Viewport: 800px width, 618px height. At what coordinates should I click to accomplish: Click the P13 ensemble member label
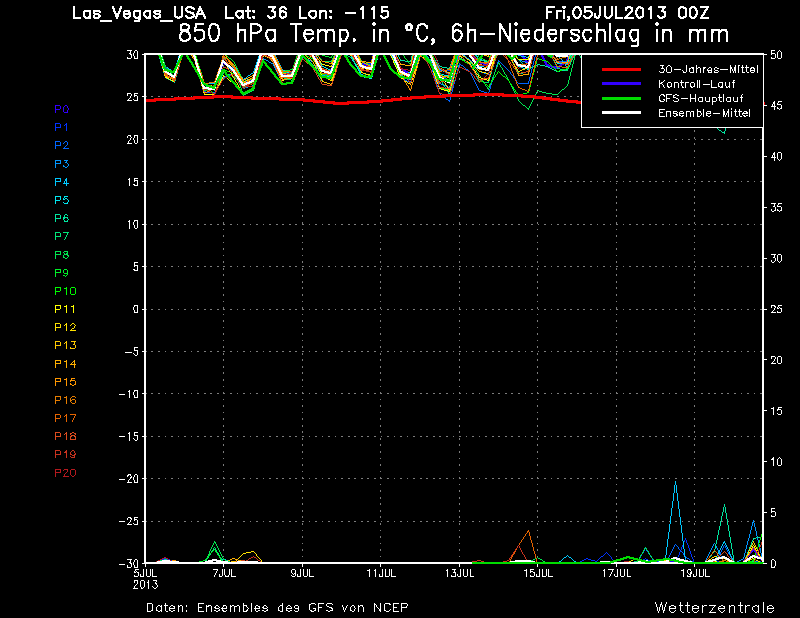point(65,345)
